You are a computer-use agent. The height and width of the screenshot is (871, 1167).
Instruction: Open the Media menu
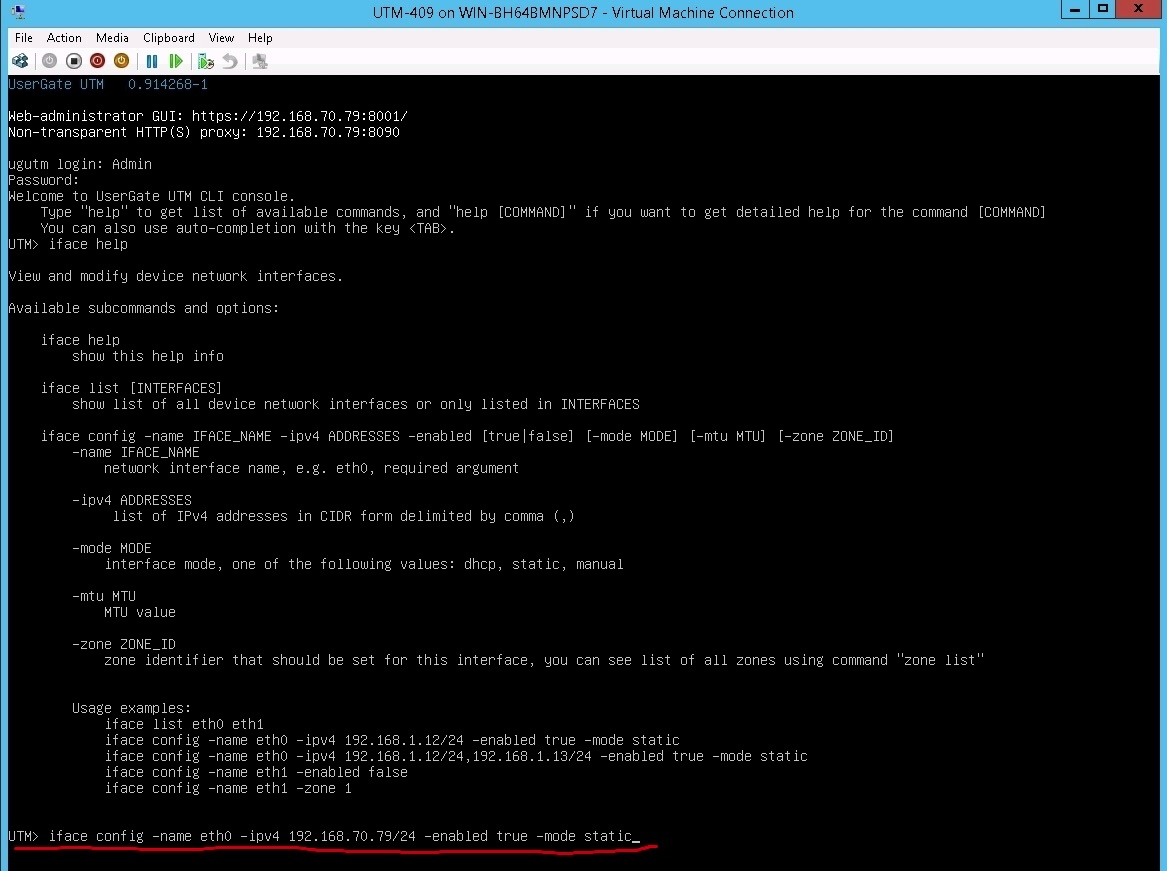(x=112, y=38)
